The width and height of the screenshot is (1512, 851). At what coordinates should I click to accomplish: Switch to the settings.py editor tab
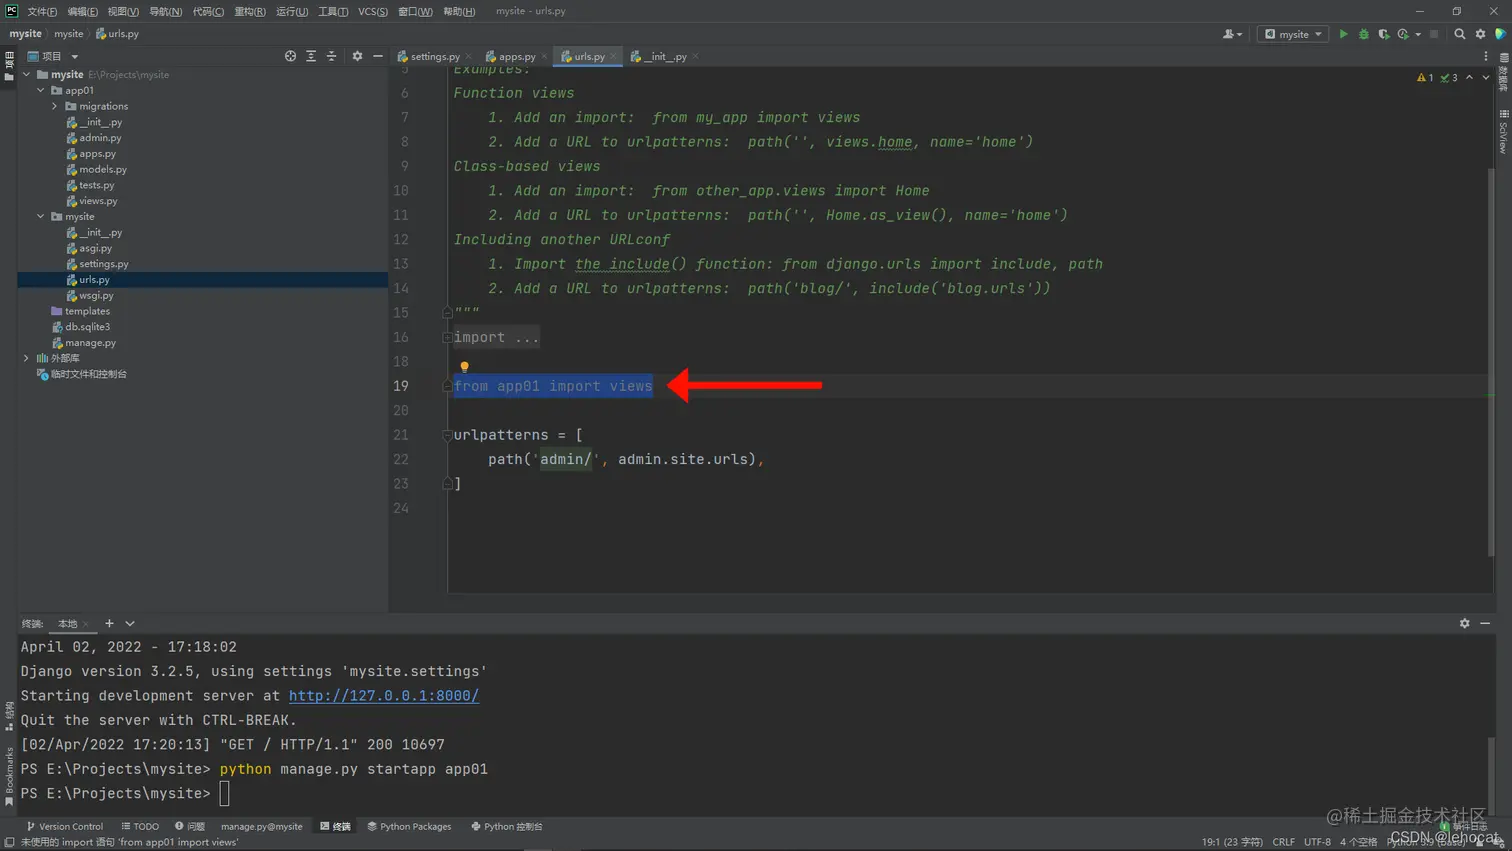coord(435,56)
